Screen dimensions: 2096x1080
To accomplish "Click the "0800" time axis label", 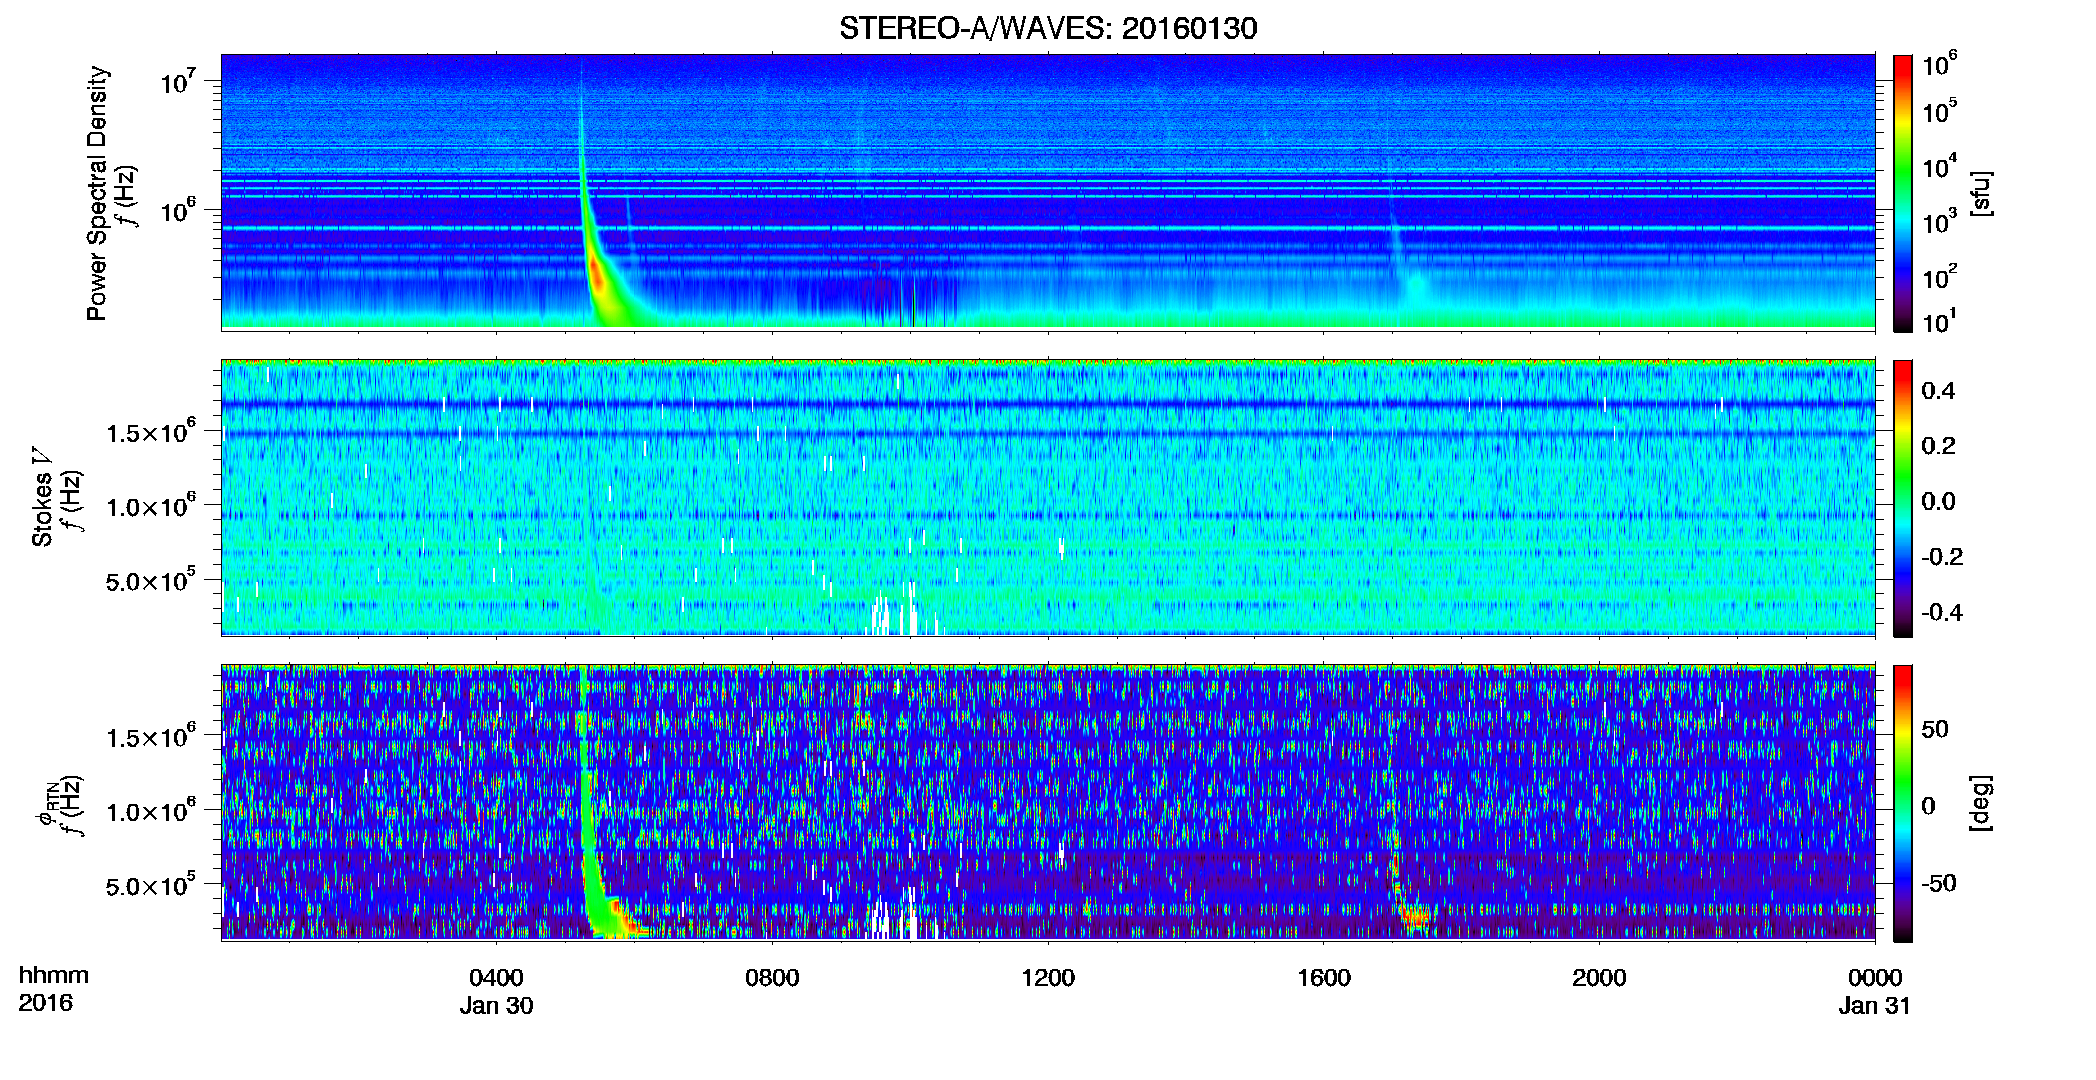I will [772, 977].
